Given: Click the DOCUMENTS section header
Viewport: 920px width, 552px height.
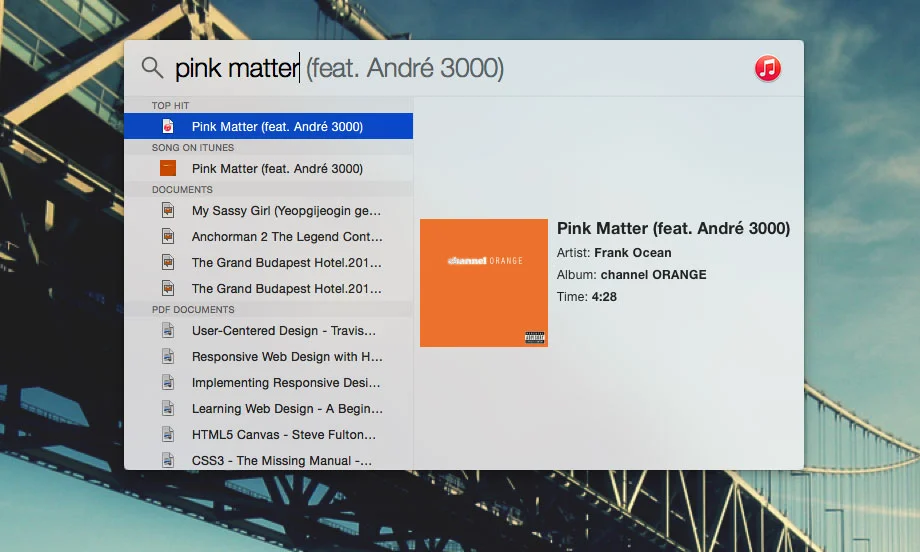Looking at the screenshot, I should tap(182, 190).
